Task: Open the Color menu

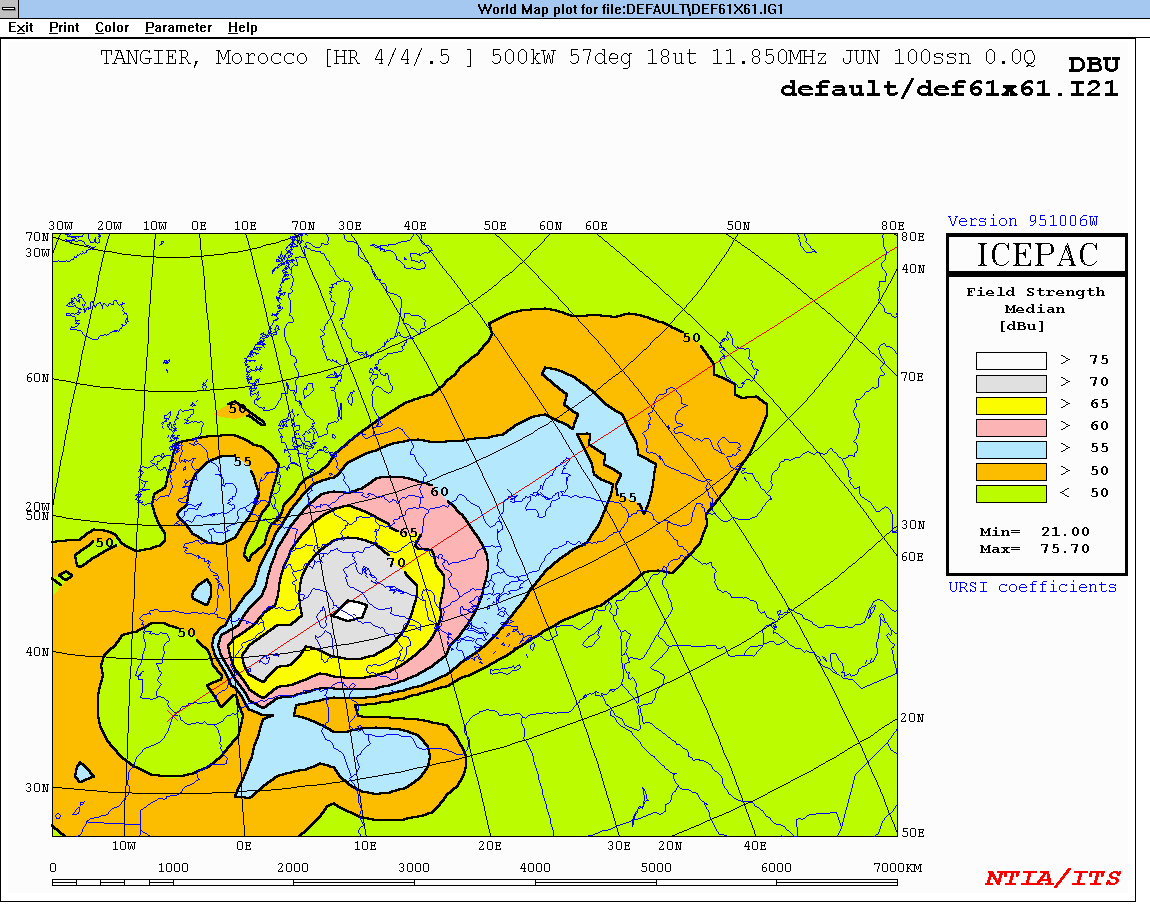Action: [x=112, y=28]
